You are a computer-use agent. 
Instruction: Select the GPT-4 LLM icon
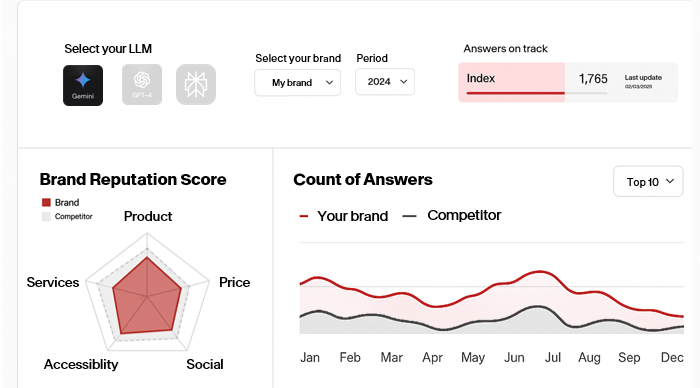(142, 84)
